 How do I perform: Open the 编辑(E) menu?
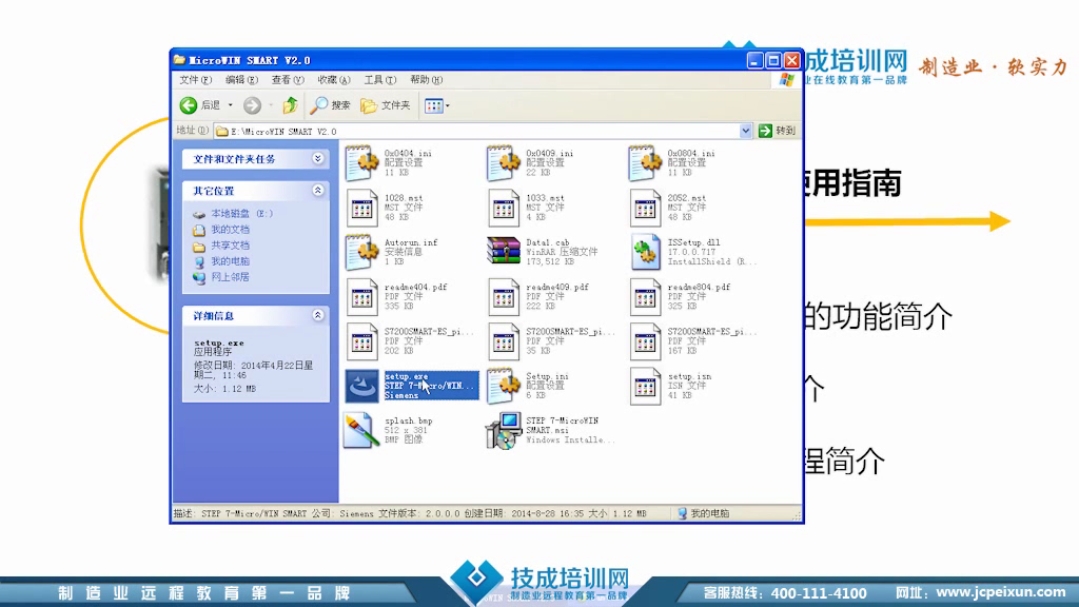[242, 80]
